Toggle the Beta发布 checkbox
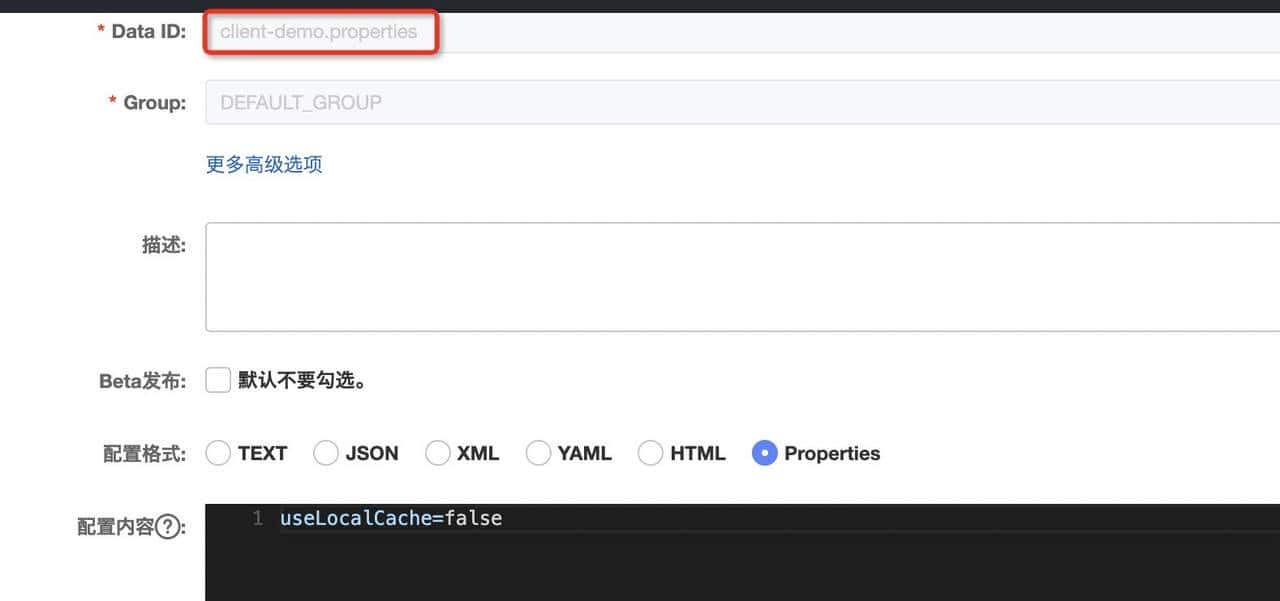Screen dimensions: 1280x601 coord(218,380)
